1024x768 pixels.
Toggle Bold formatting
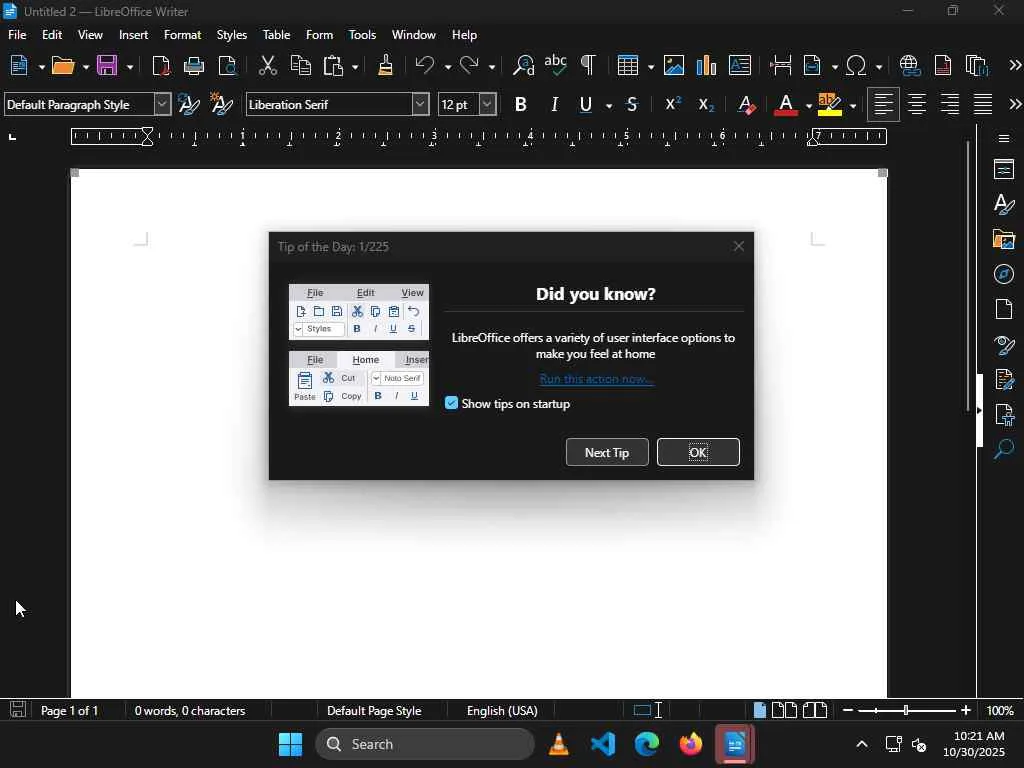[520, 104]
